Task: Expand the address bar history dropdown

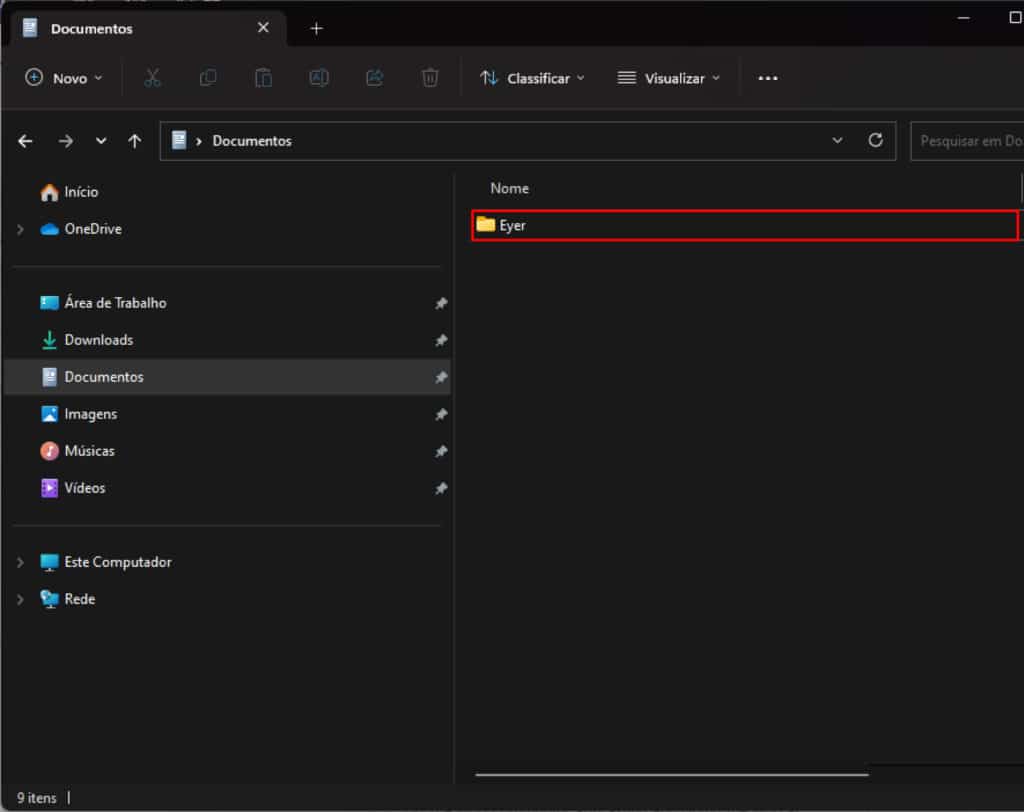Action: pos(837,140)
